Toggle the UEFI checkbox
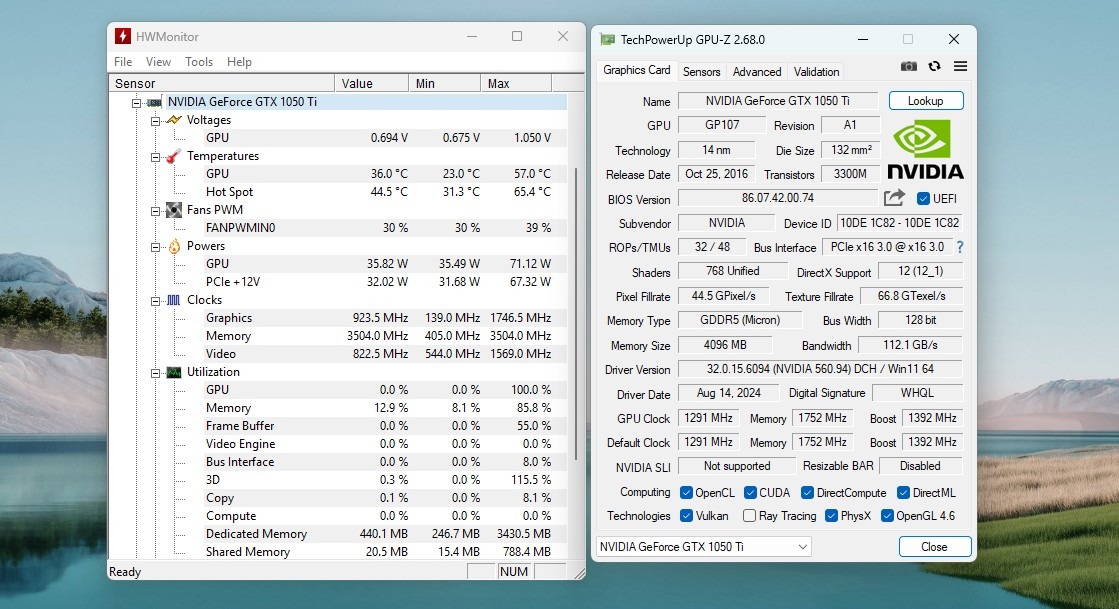Screen dimensions: 1119x609 click(x=923, y=198)
